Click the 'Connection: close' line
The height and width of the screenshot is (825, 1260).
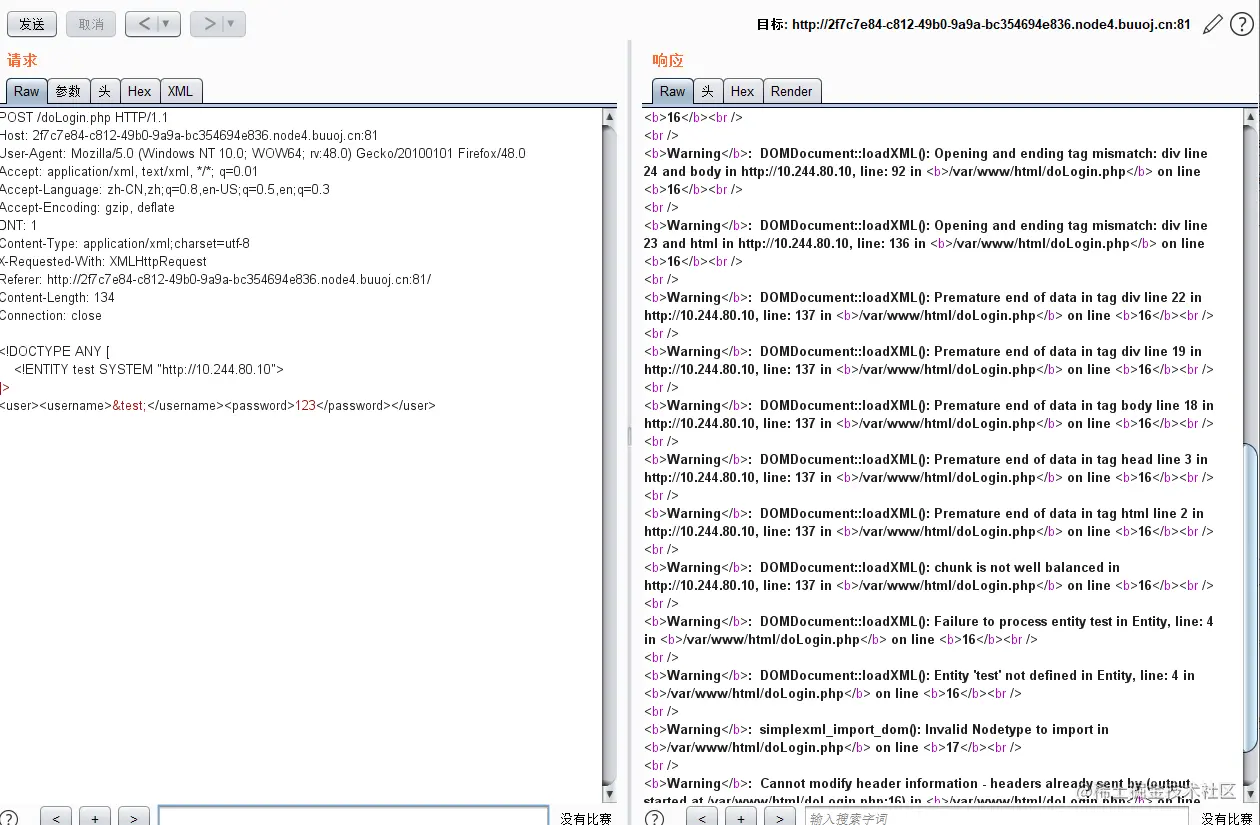click(51, 315)
